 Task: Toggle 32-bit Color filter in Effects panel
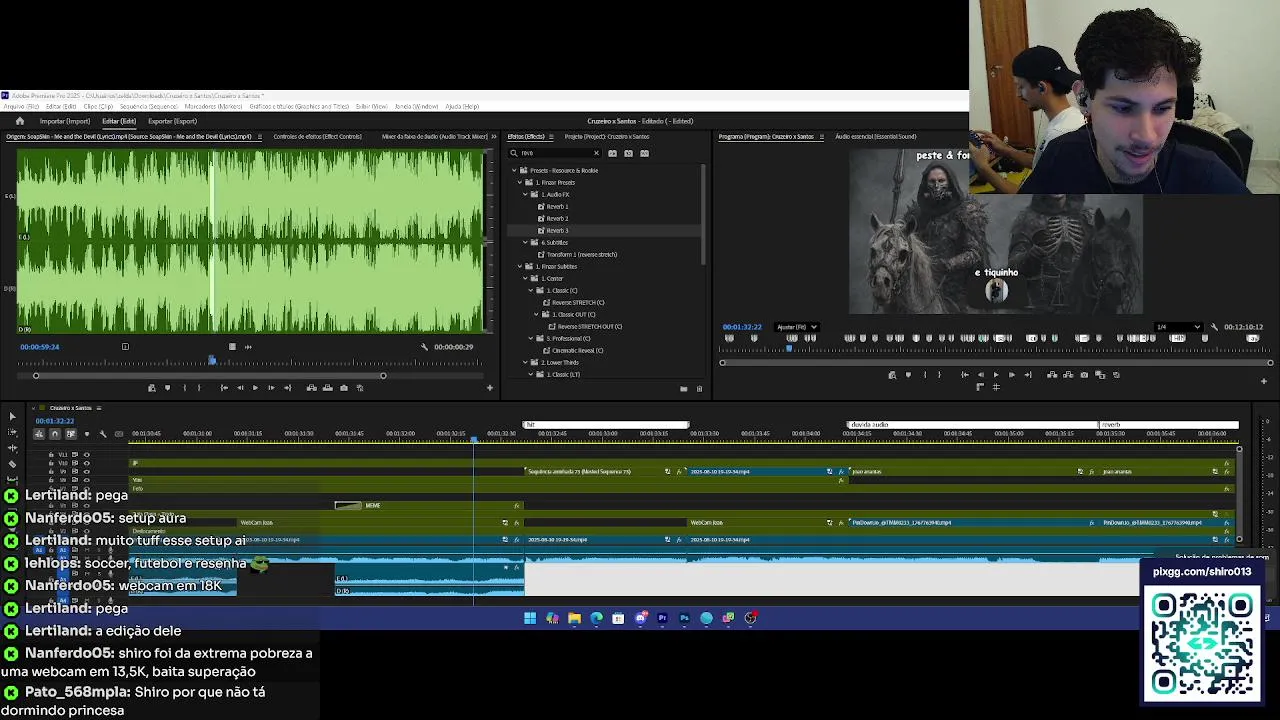point(628,153)
